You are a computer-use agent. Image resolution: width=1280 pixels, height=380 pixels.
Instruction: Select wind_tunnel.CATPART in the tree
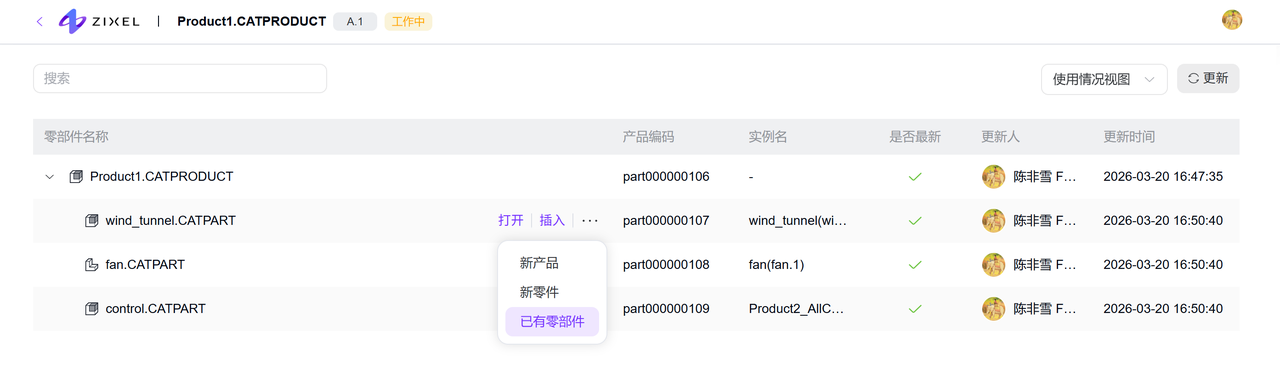170,221
